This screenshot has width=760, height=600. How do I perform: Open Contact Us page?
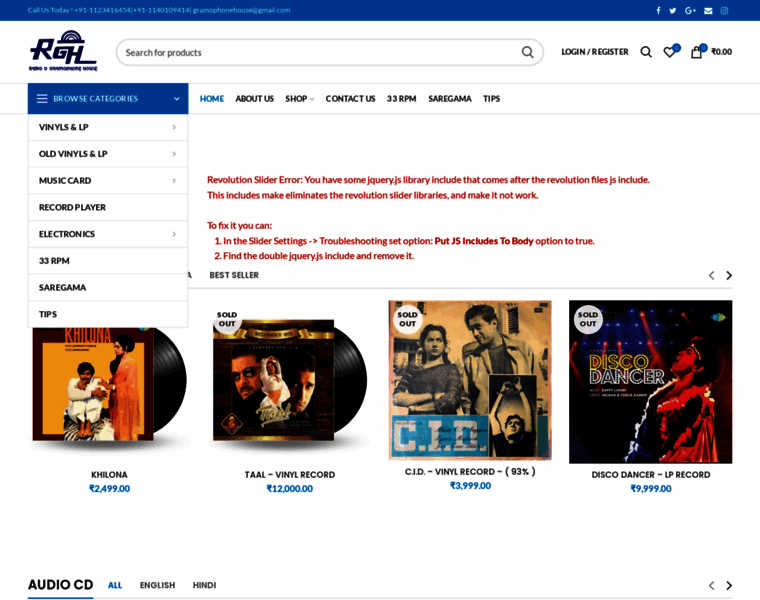[x=350, y=99]
